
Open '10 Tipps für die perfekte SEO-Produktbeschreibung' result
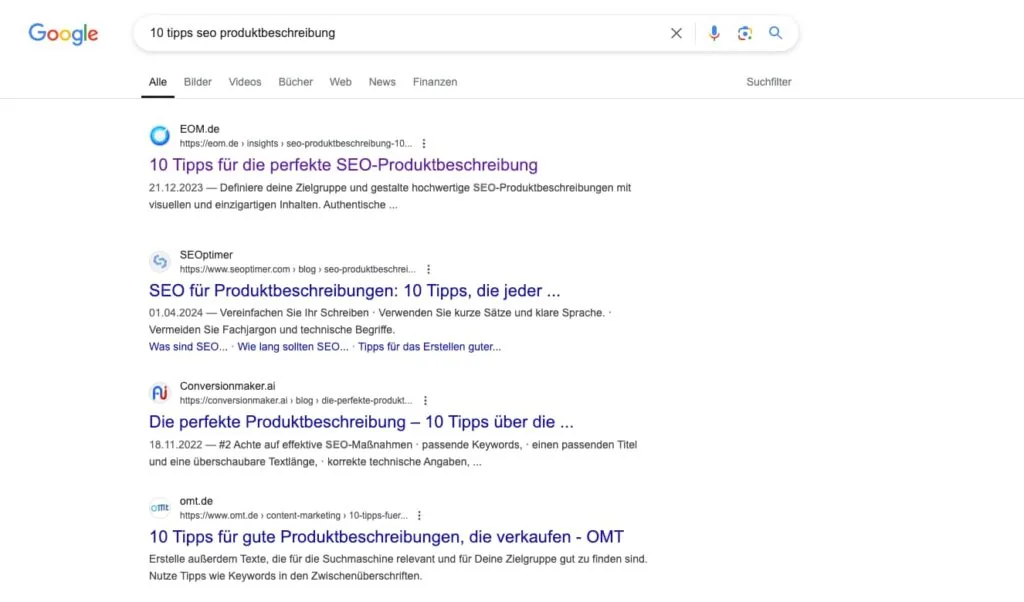(344, 165)
